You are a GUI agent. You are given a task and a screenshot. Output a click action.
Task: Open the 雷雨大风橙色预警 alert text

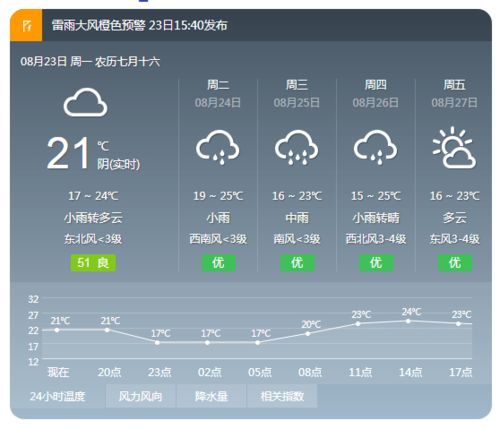(139, 25)
